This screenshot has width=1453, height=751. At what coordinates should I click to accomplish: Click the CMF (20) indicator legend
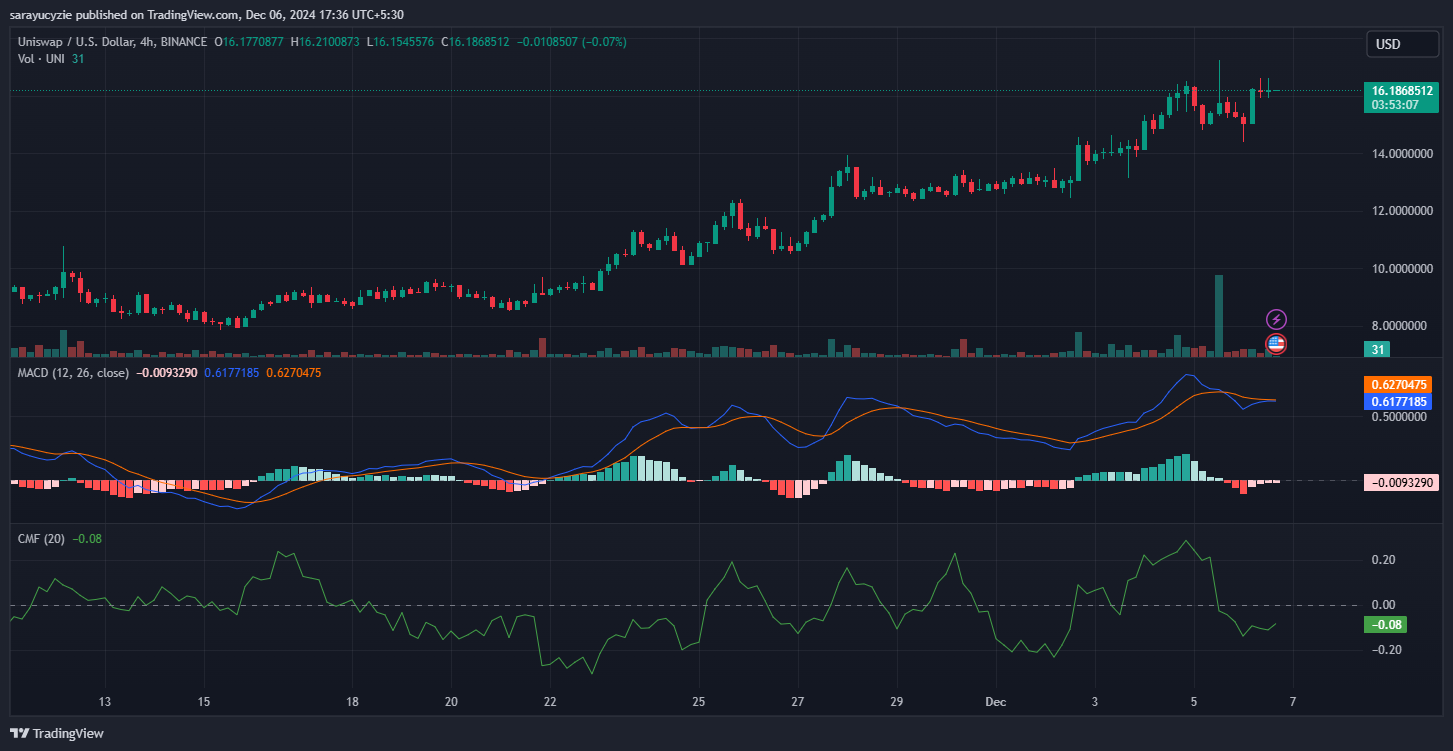[x=41, y=539]
